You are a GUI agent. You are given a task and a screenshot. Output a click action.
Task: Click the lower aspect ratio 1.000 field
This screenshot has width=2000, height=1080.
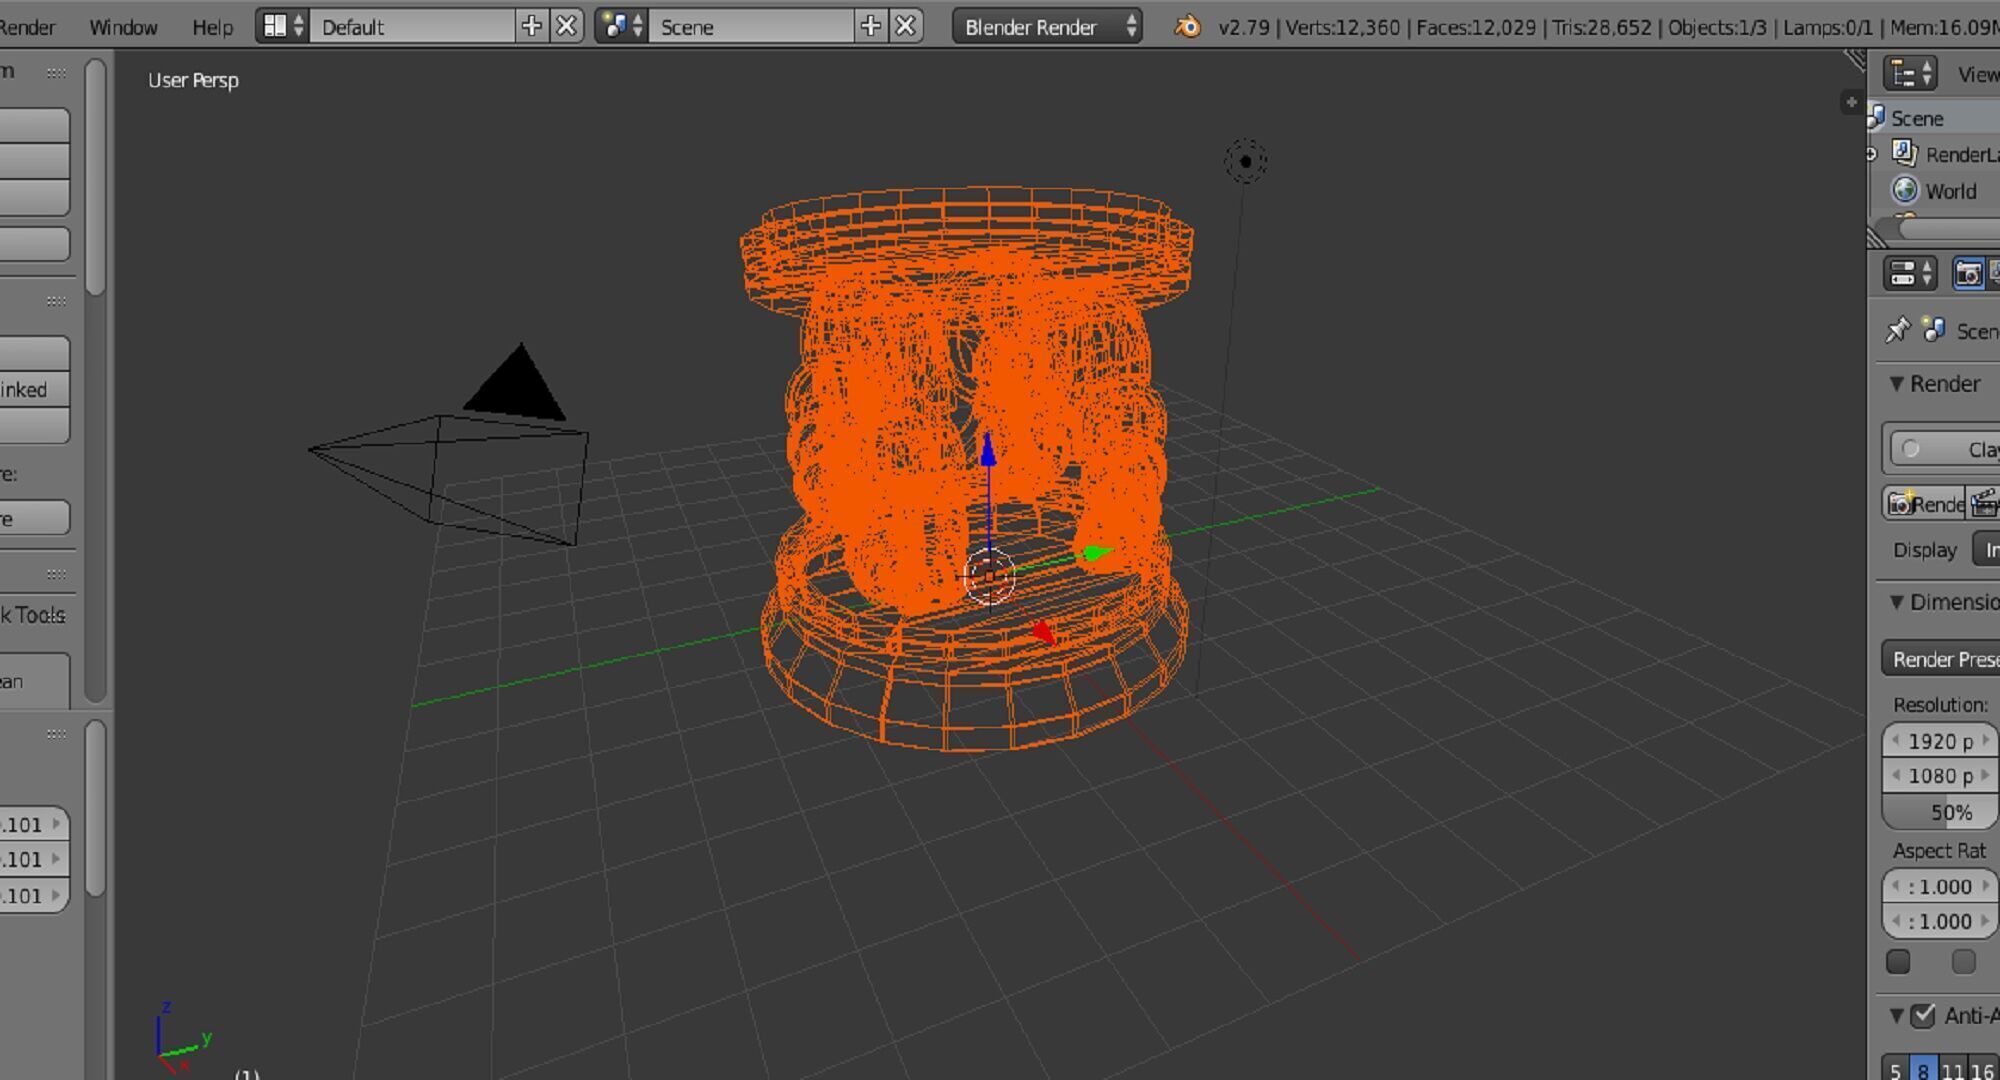click(x=1939, y=920)
